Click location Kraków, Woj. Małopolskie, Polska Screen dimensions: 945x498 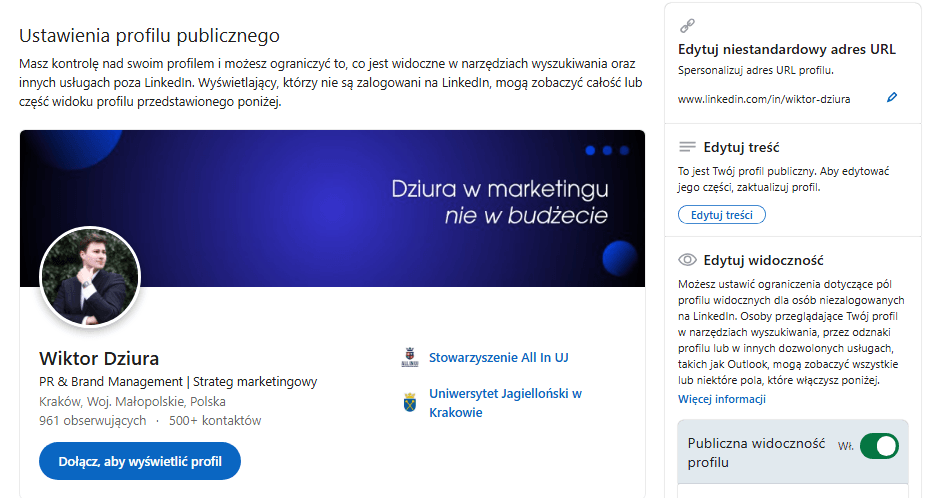132,402
